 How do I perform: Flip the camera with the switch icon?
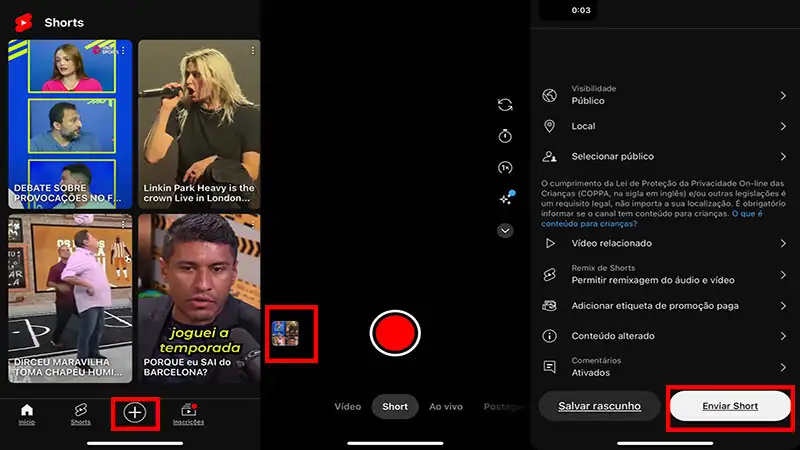click(x=505, y=105)
